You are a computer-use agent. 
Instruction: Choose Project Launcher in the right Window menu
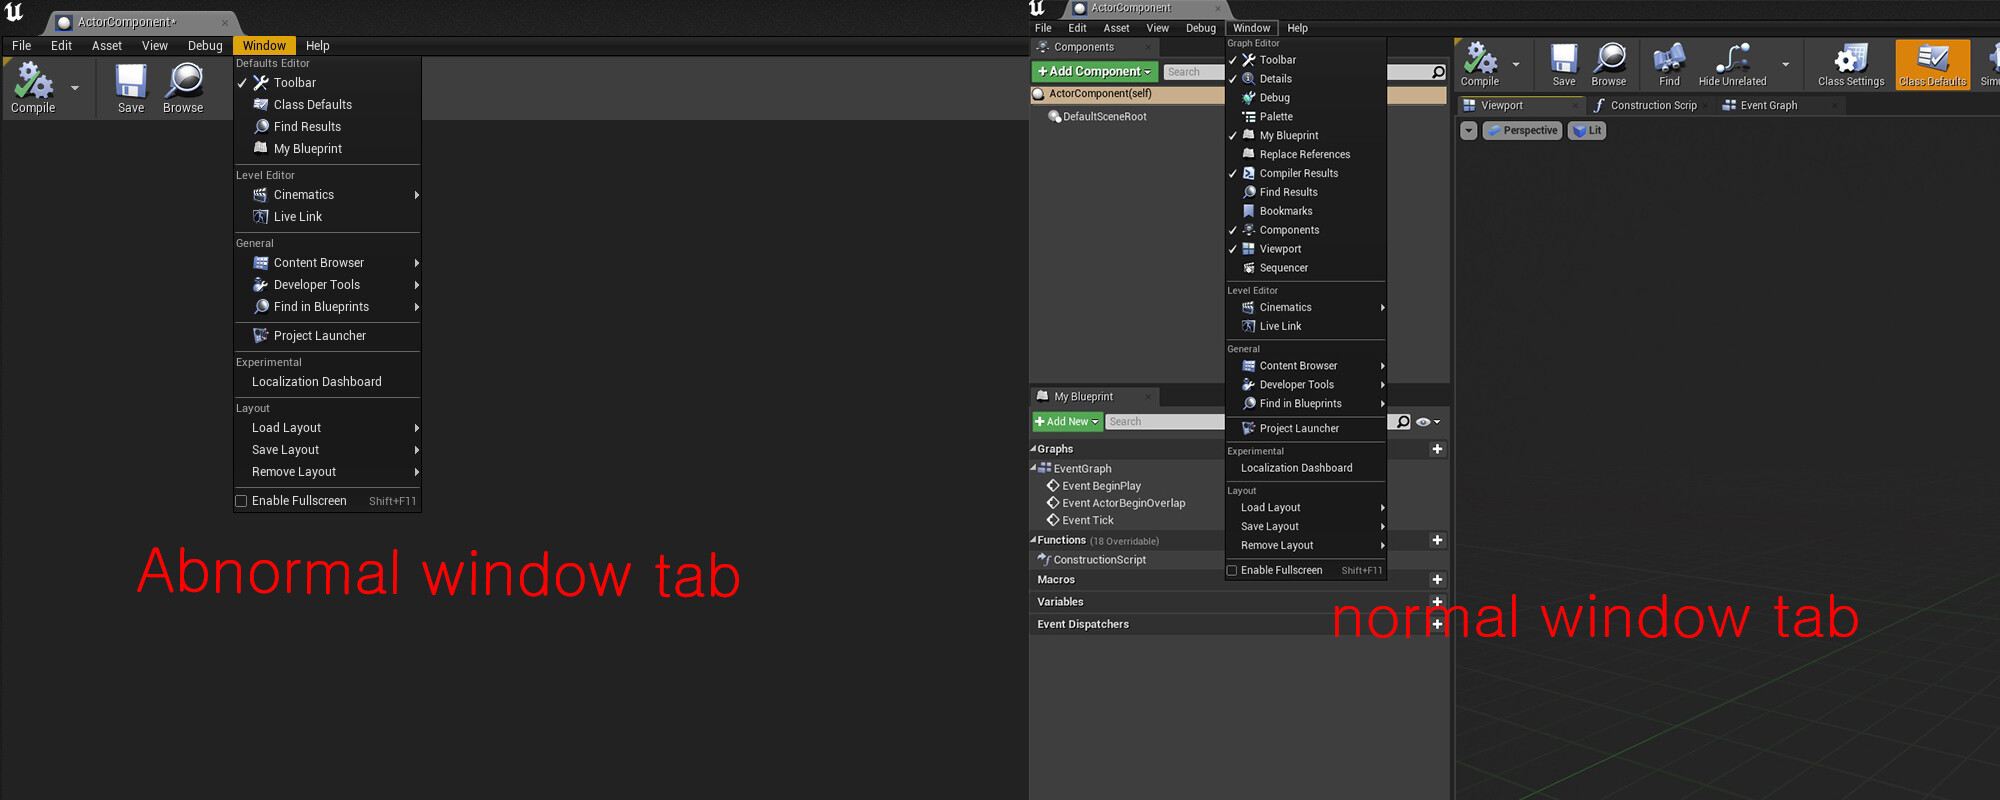coord(1306,429)
